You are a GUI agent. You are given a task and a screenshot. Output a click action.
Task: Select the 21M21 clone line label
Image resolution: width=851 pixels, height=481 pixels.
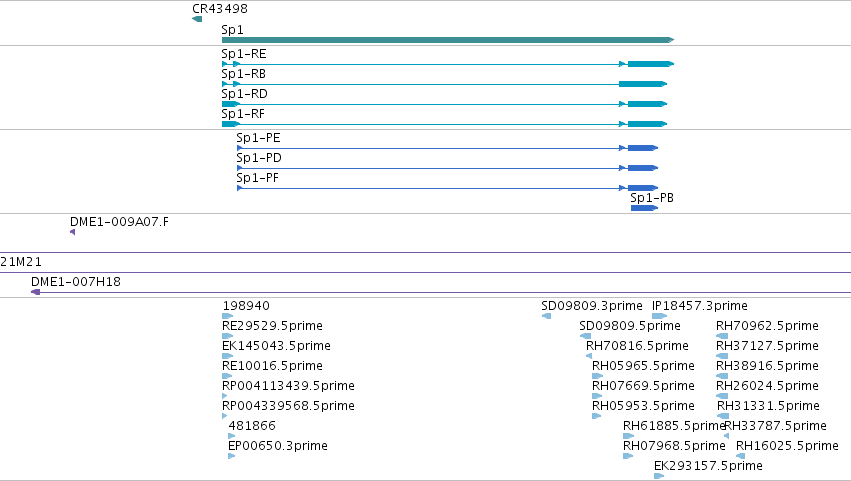coord(21,262)
